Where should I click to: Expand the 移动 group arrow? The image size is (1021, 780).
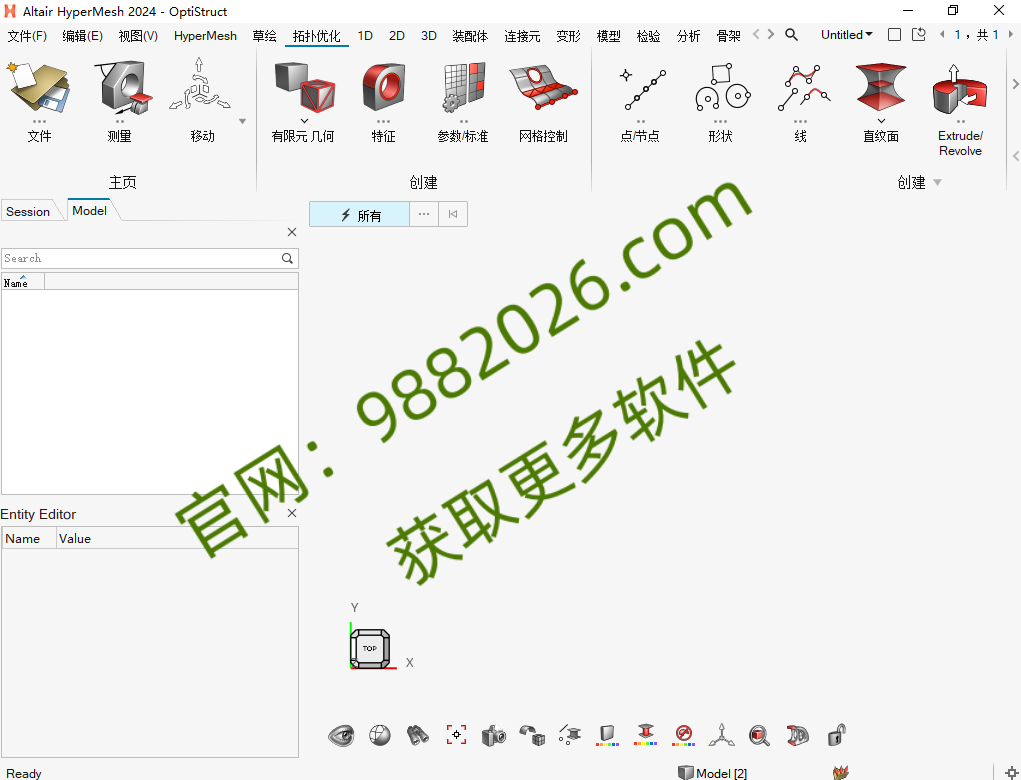click(x=242, y=121)
